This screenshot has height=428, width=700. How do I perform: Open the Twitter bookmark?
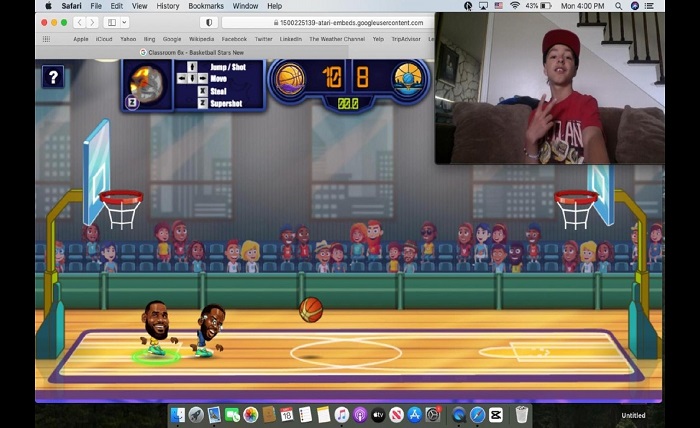point(263,39)
